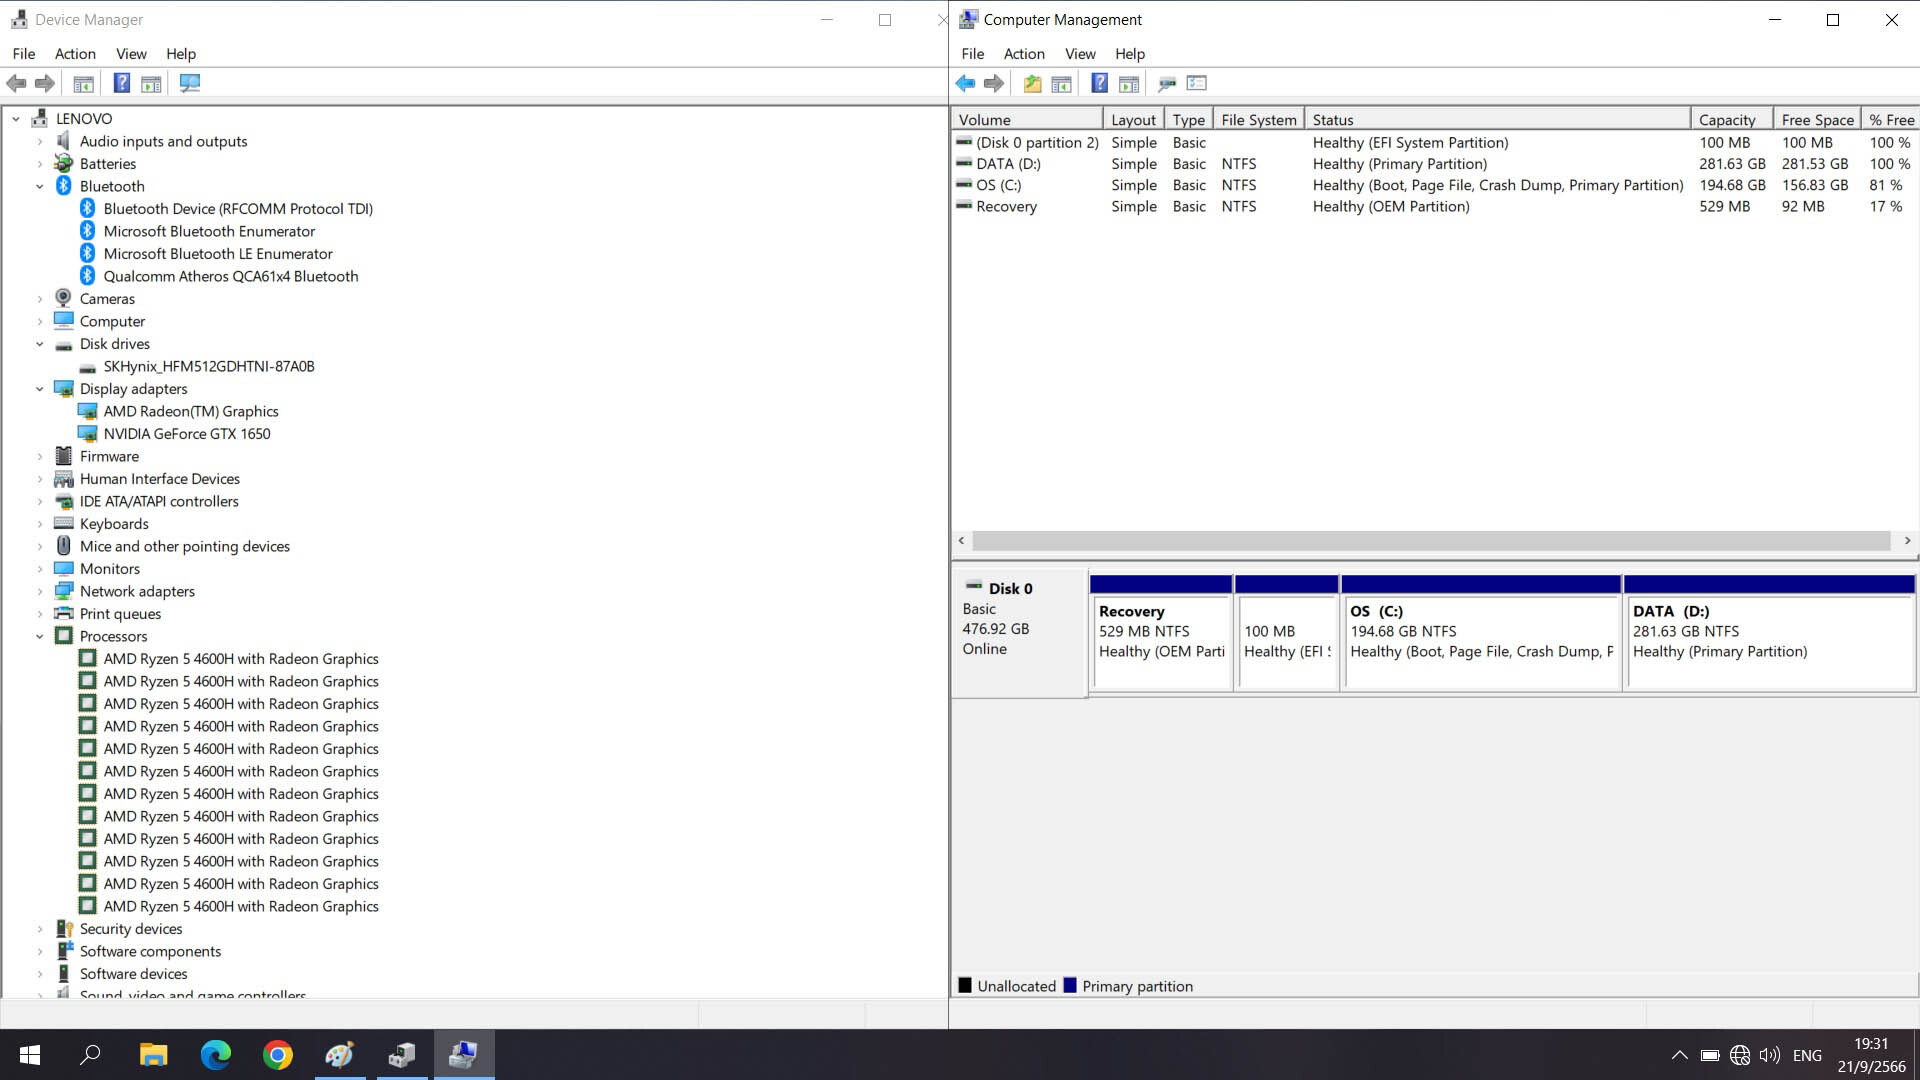Click the ENG language indicator in taskbar
1920x1080 pixels.
tap(1807, 1055)
